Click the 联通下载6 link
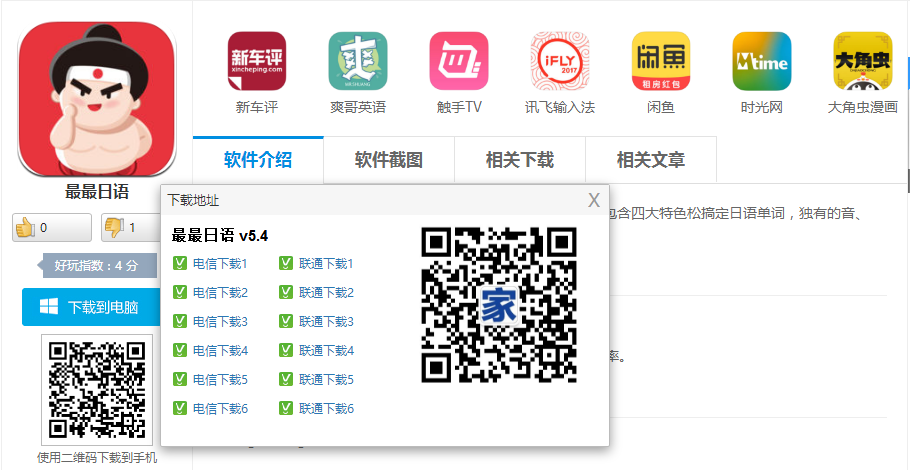Image resolution: width=910 pixels, height=470 pixels. pyautogui.click(x=327, y=409)
